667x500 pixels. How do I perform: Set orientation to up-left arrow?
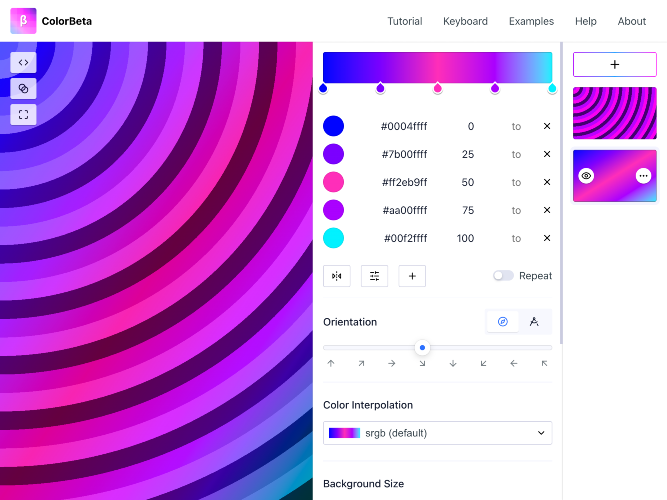[x=544, y=363]
